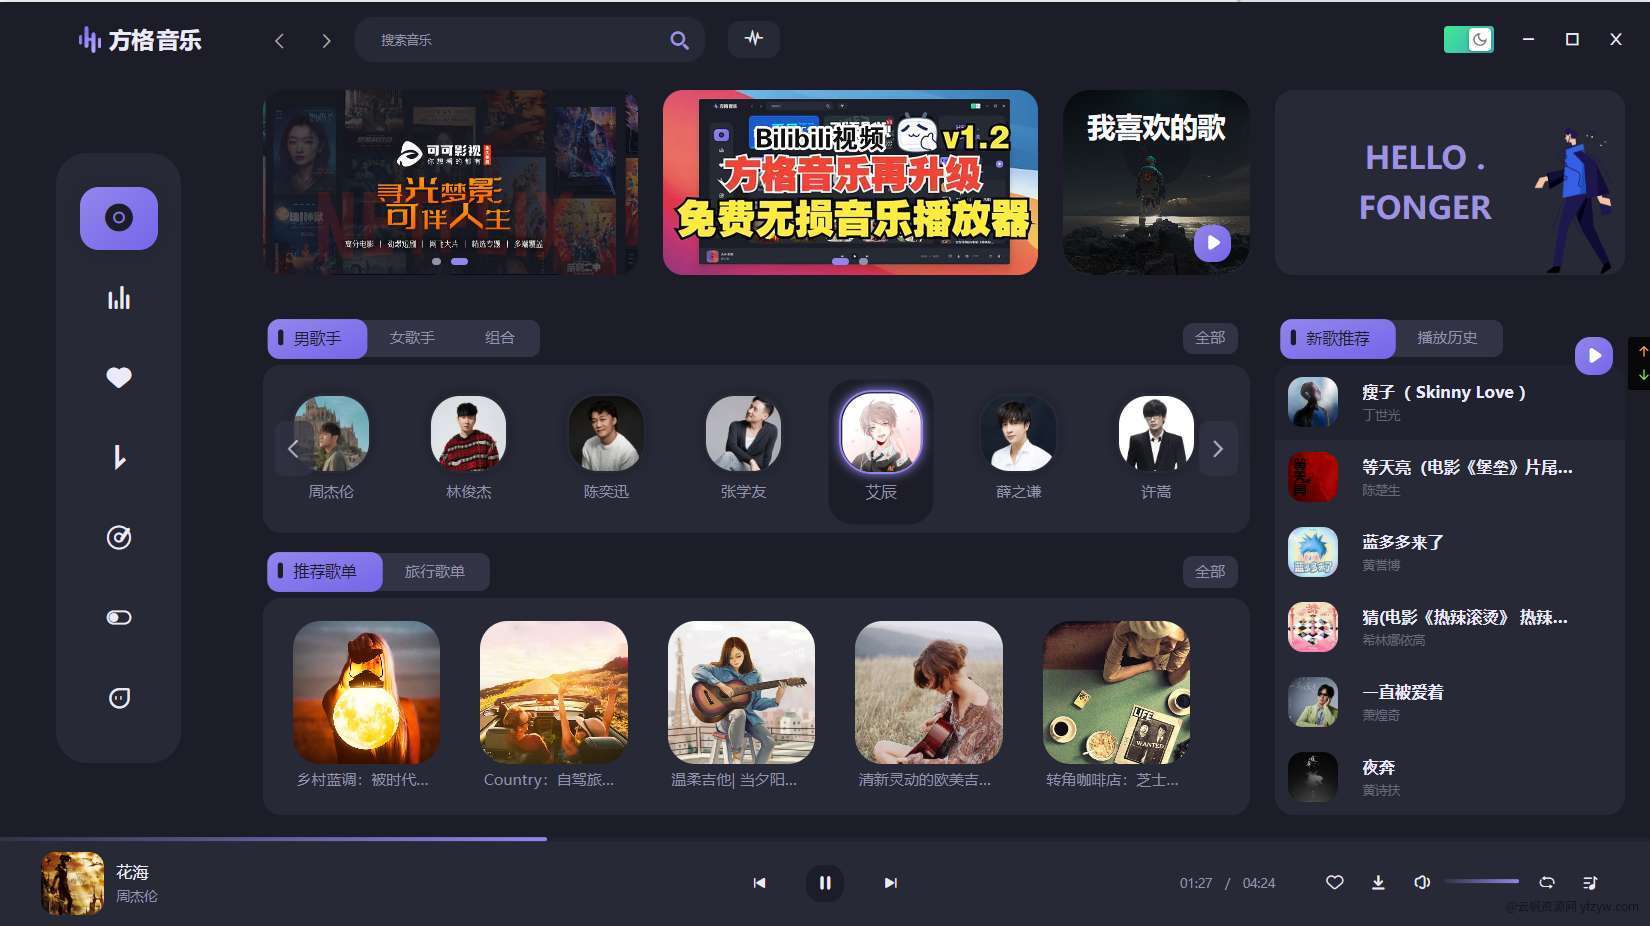Click 全部 button for singers
Image resolution: width=1650 pixels, height=926 pixels.
(x=1210, y=338)
